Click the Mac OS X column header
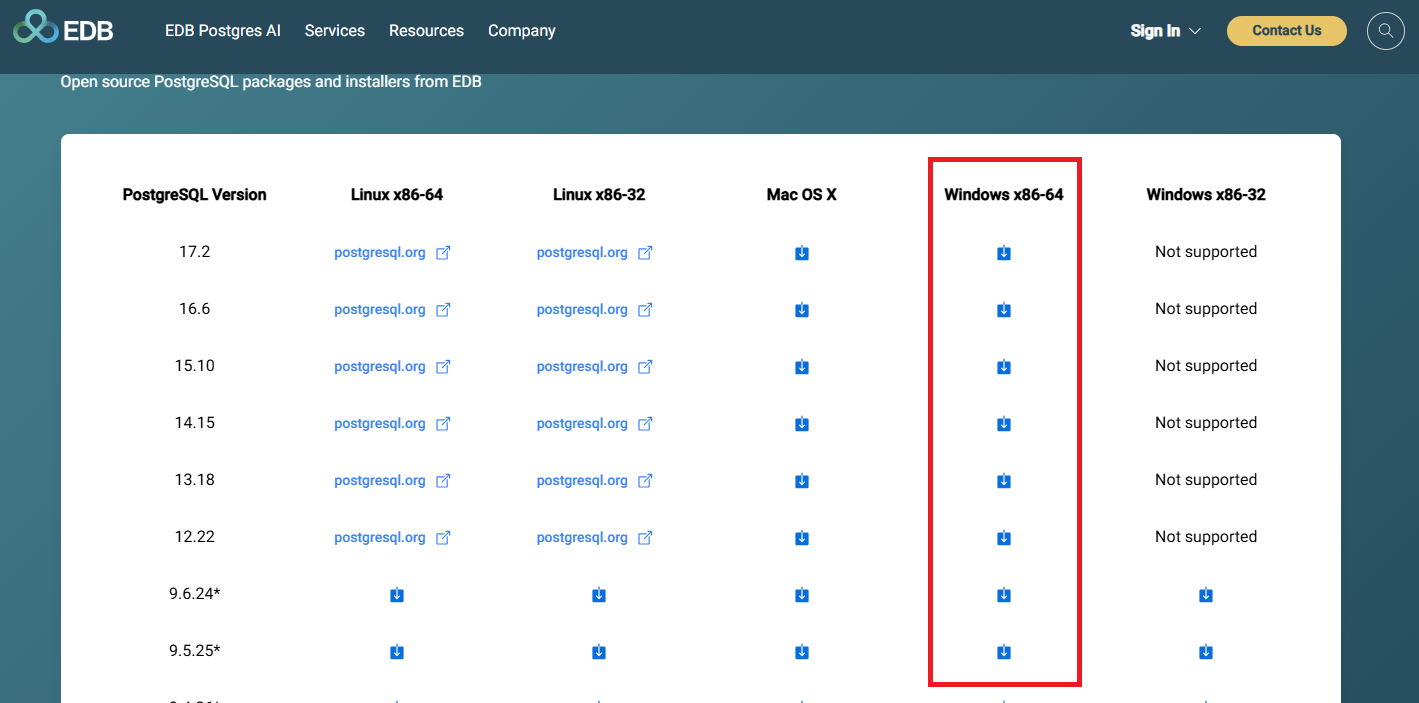The width and height of the screenshot is (1419, 703). tap(802, 195)
